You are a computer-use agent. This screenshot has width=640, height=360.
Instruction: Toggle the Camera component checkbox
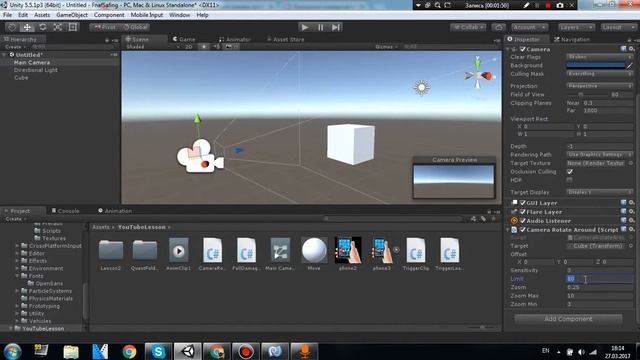tap(522, 49)
